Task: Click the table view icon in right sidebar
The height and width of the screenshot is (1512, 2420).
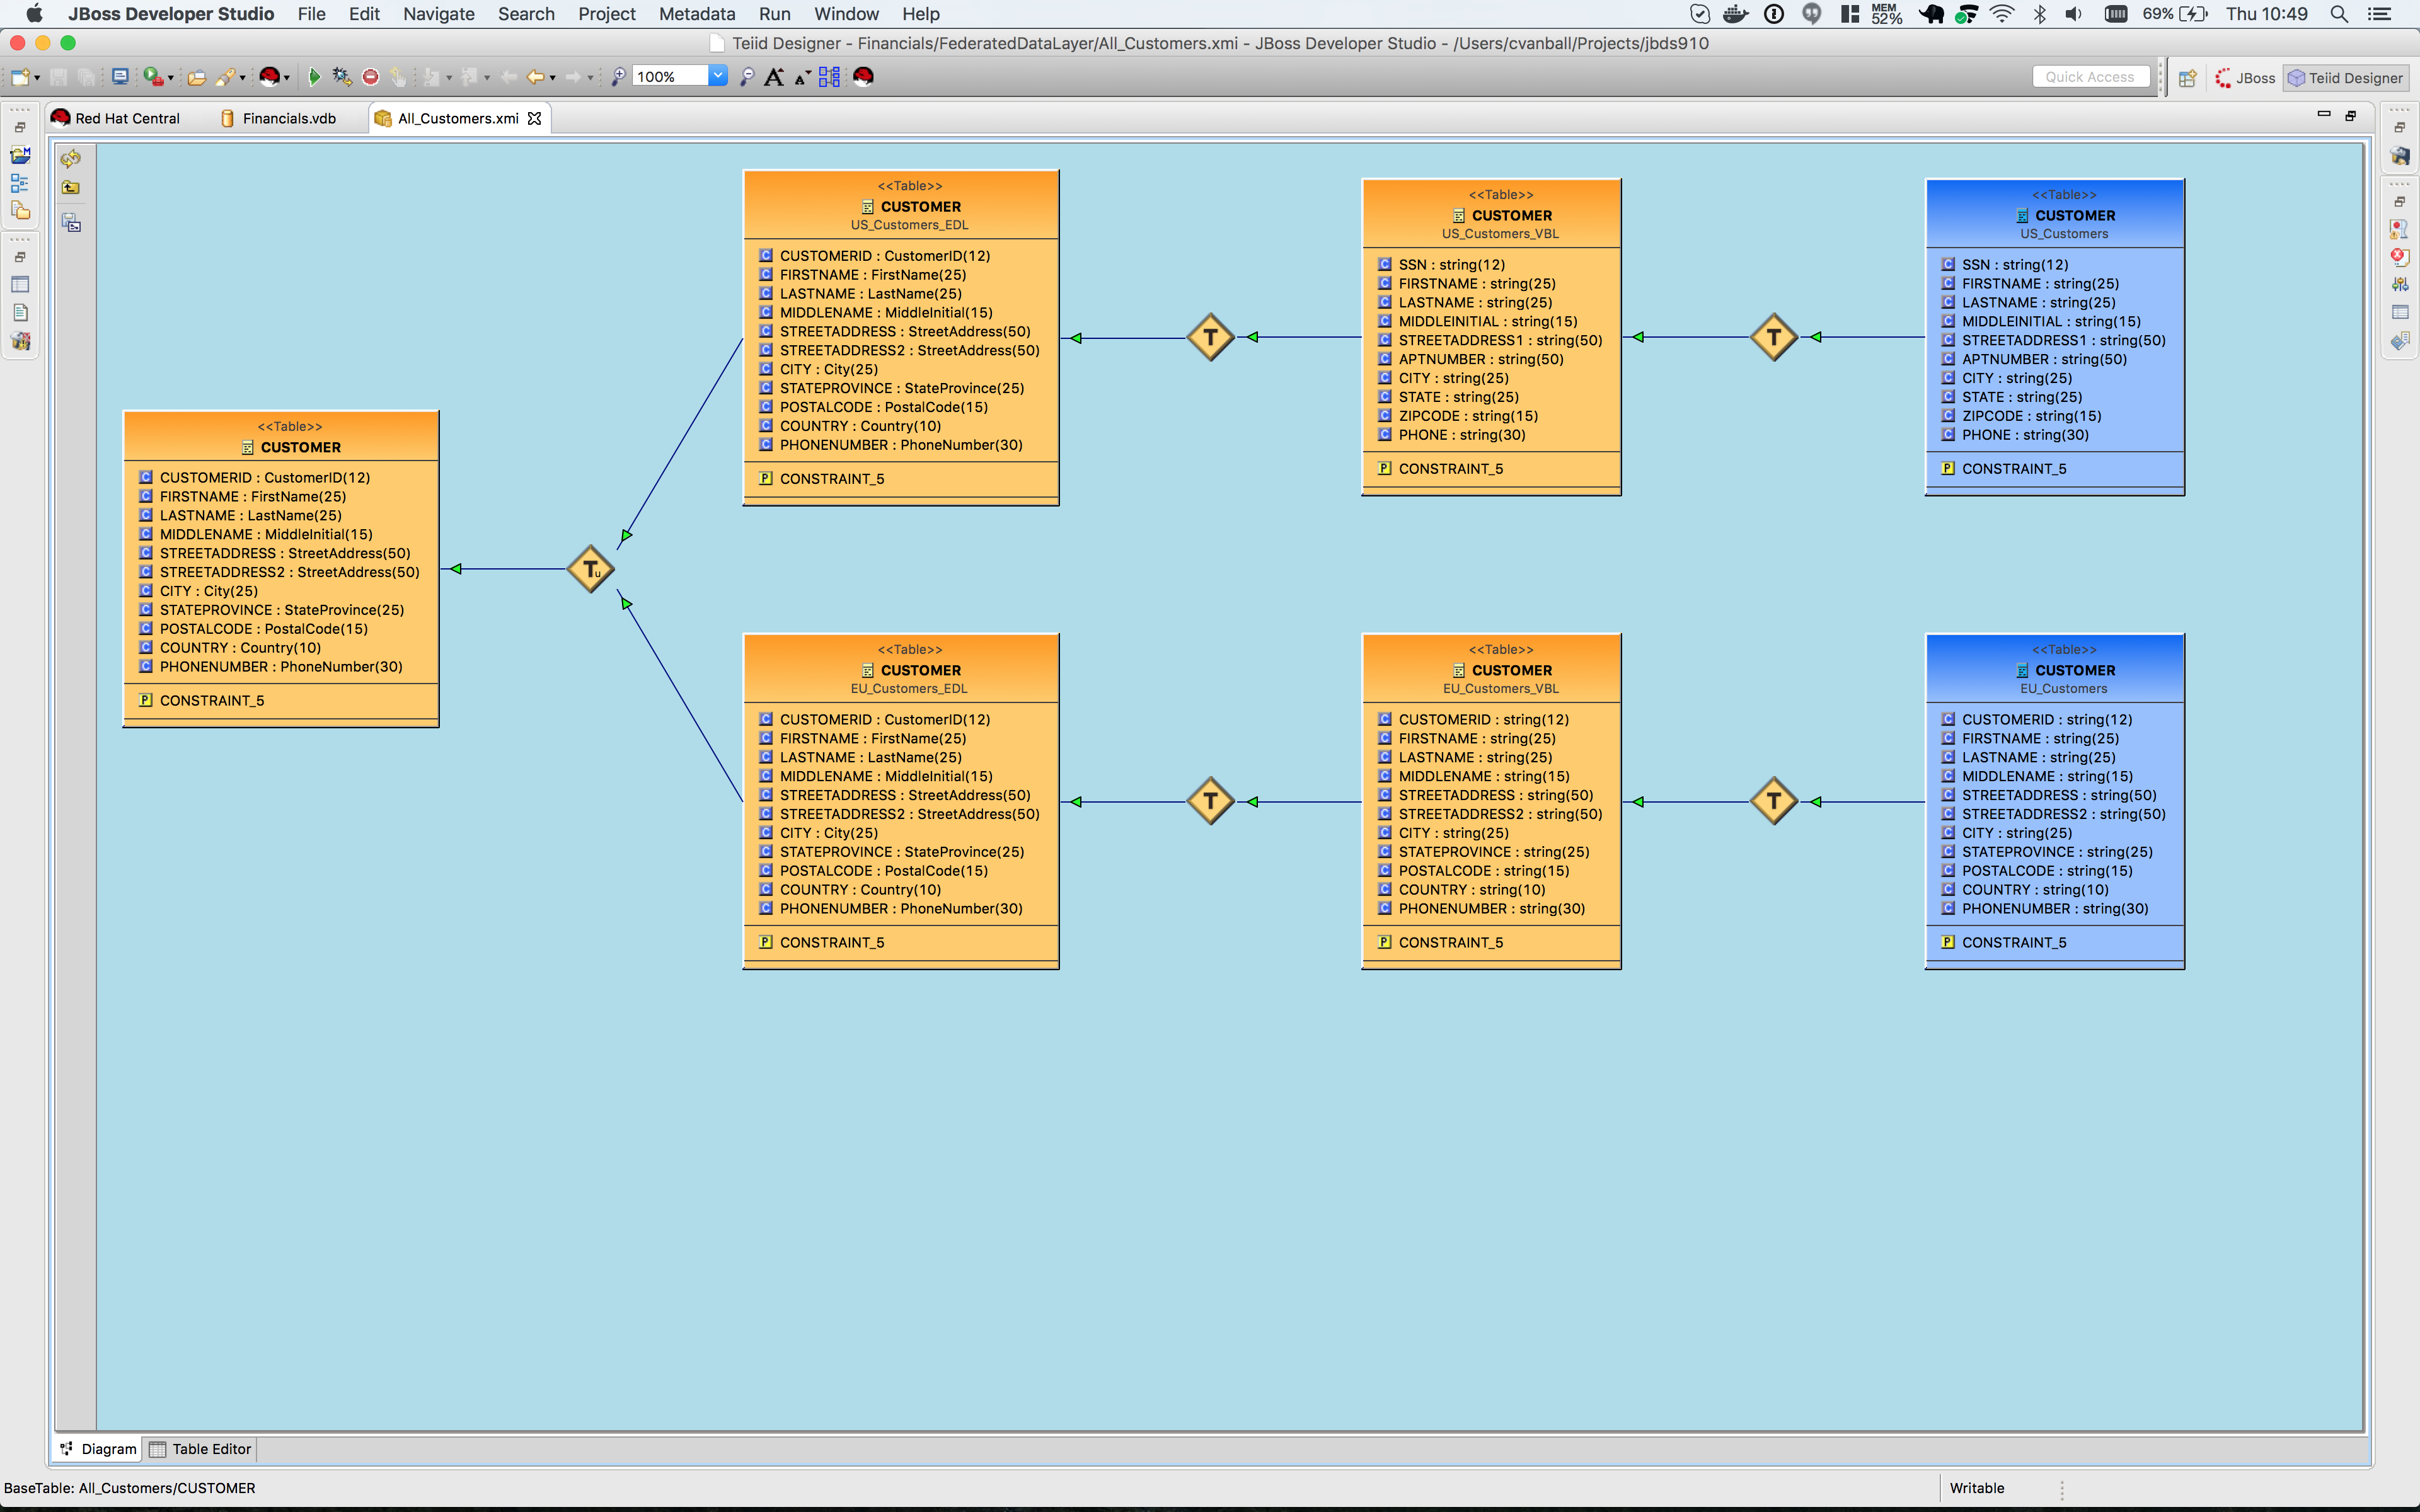Action: 2401,310
